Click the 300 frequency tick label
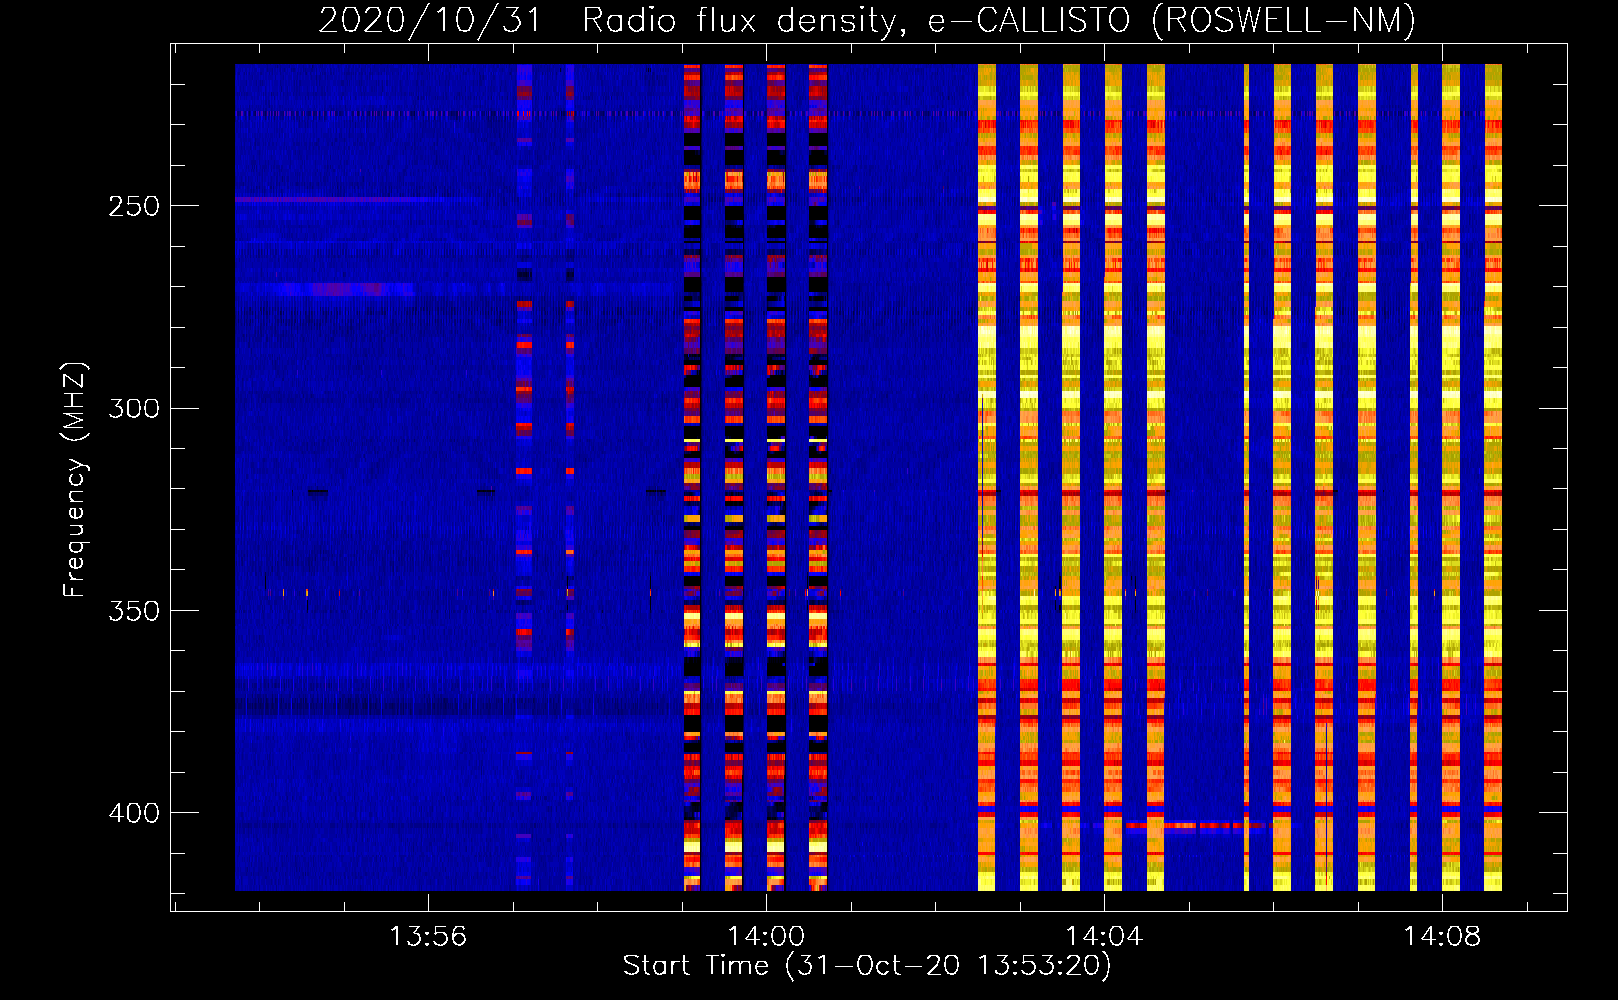The image size is (1618, 1000). 134,409
